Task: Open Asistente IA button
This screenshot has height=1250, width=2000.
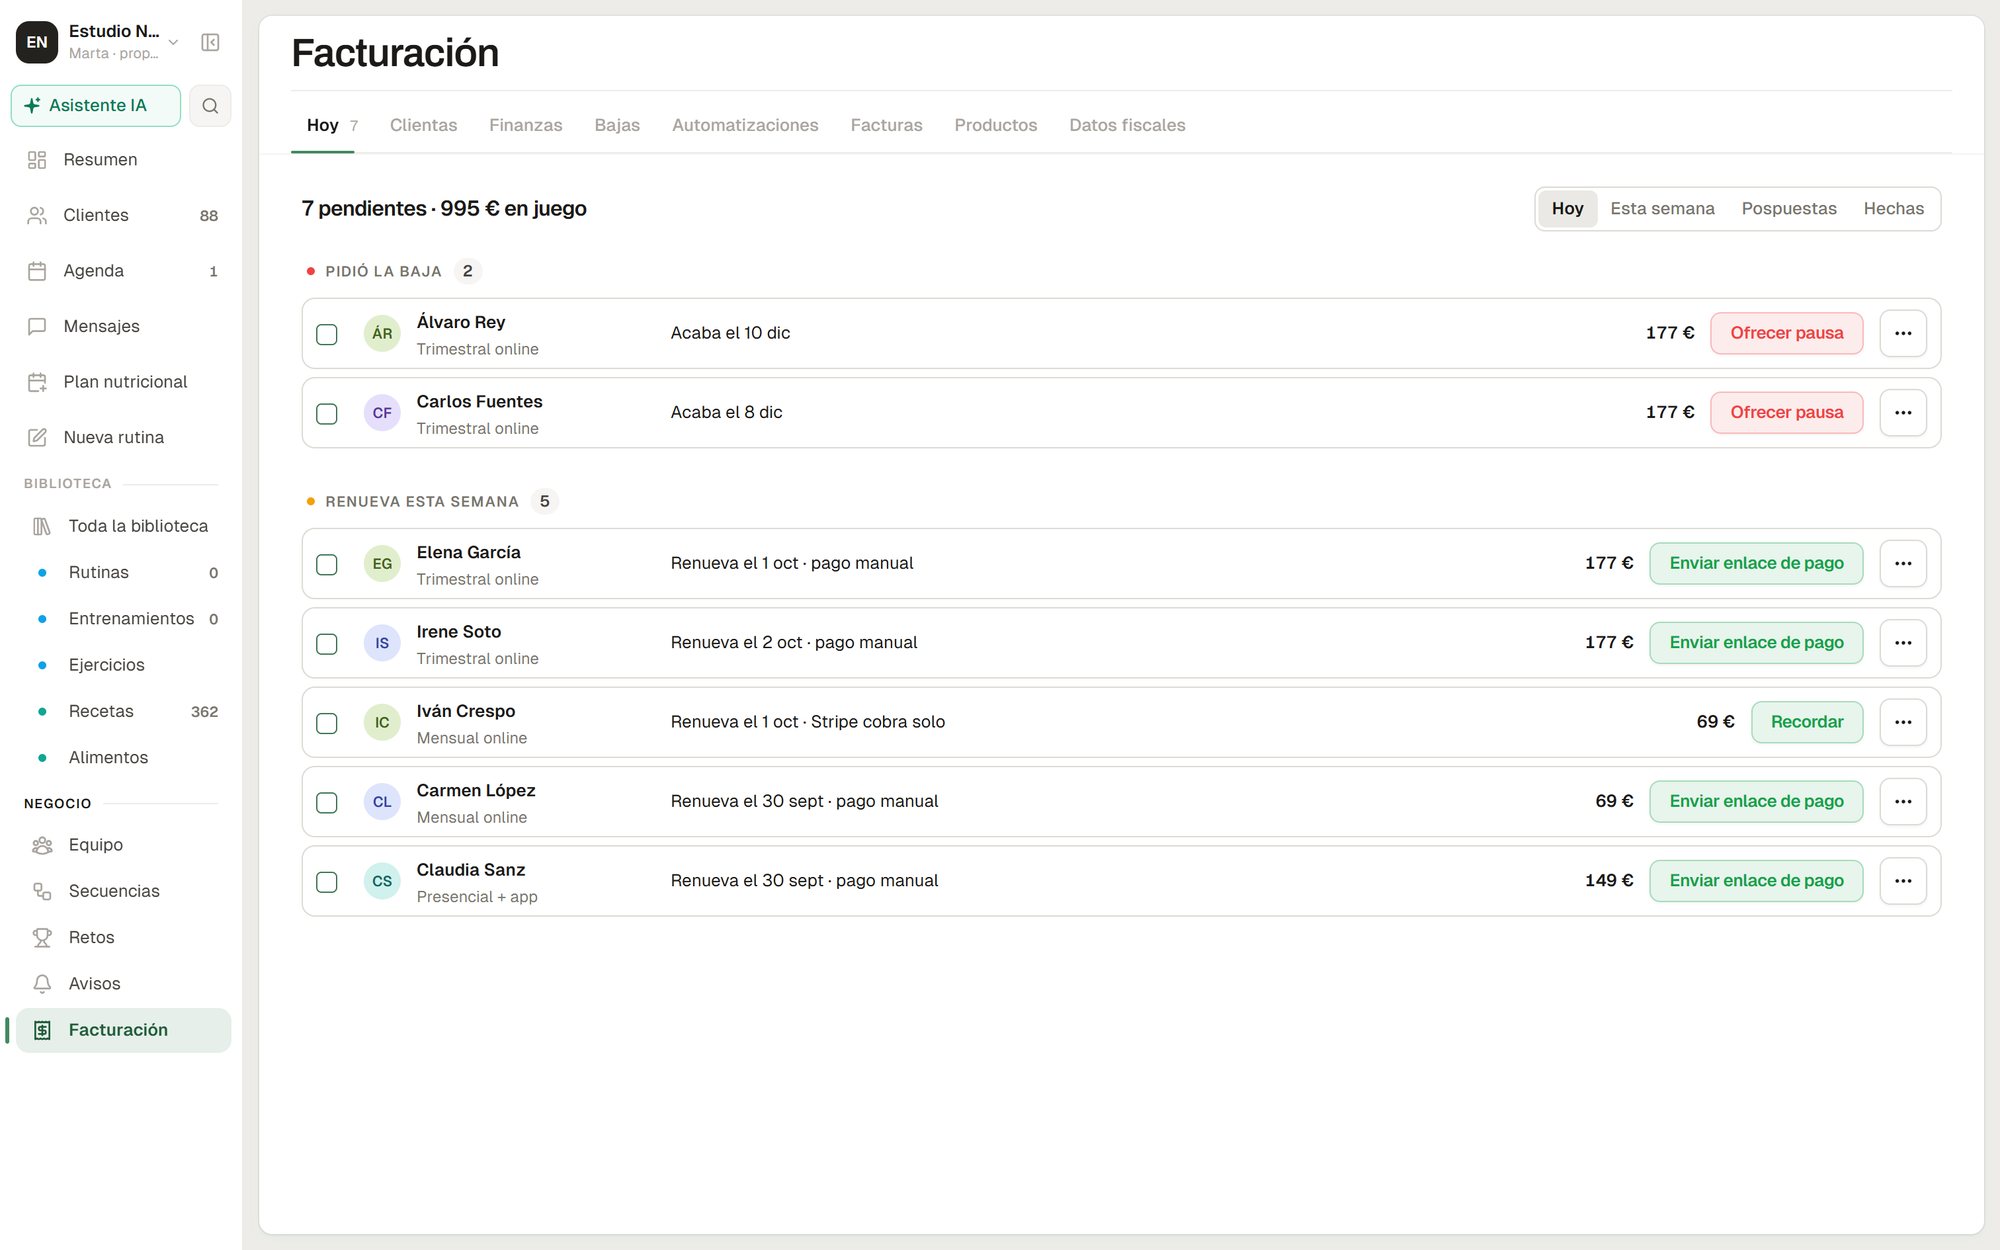Action: point(96,106)
